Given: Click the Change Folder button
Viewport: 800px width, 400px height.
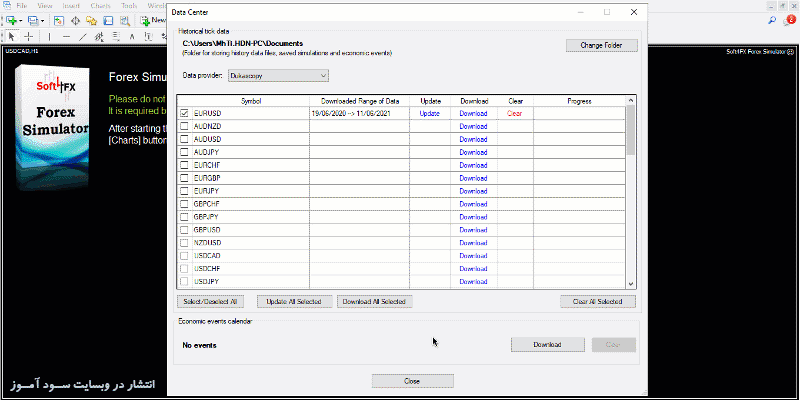Looking at the screenshot, I should (x=602, y=45).
